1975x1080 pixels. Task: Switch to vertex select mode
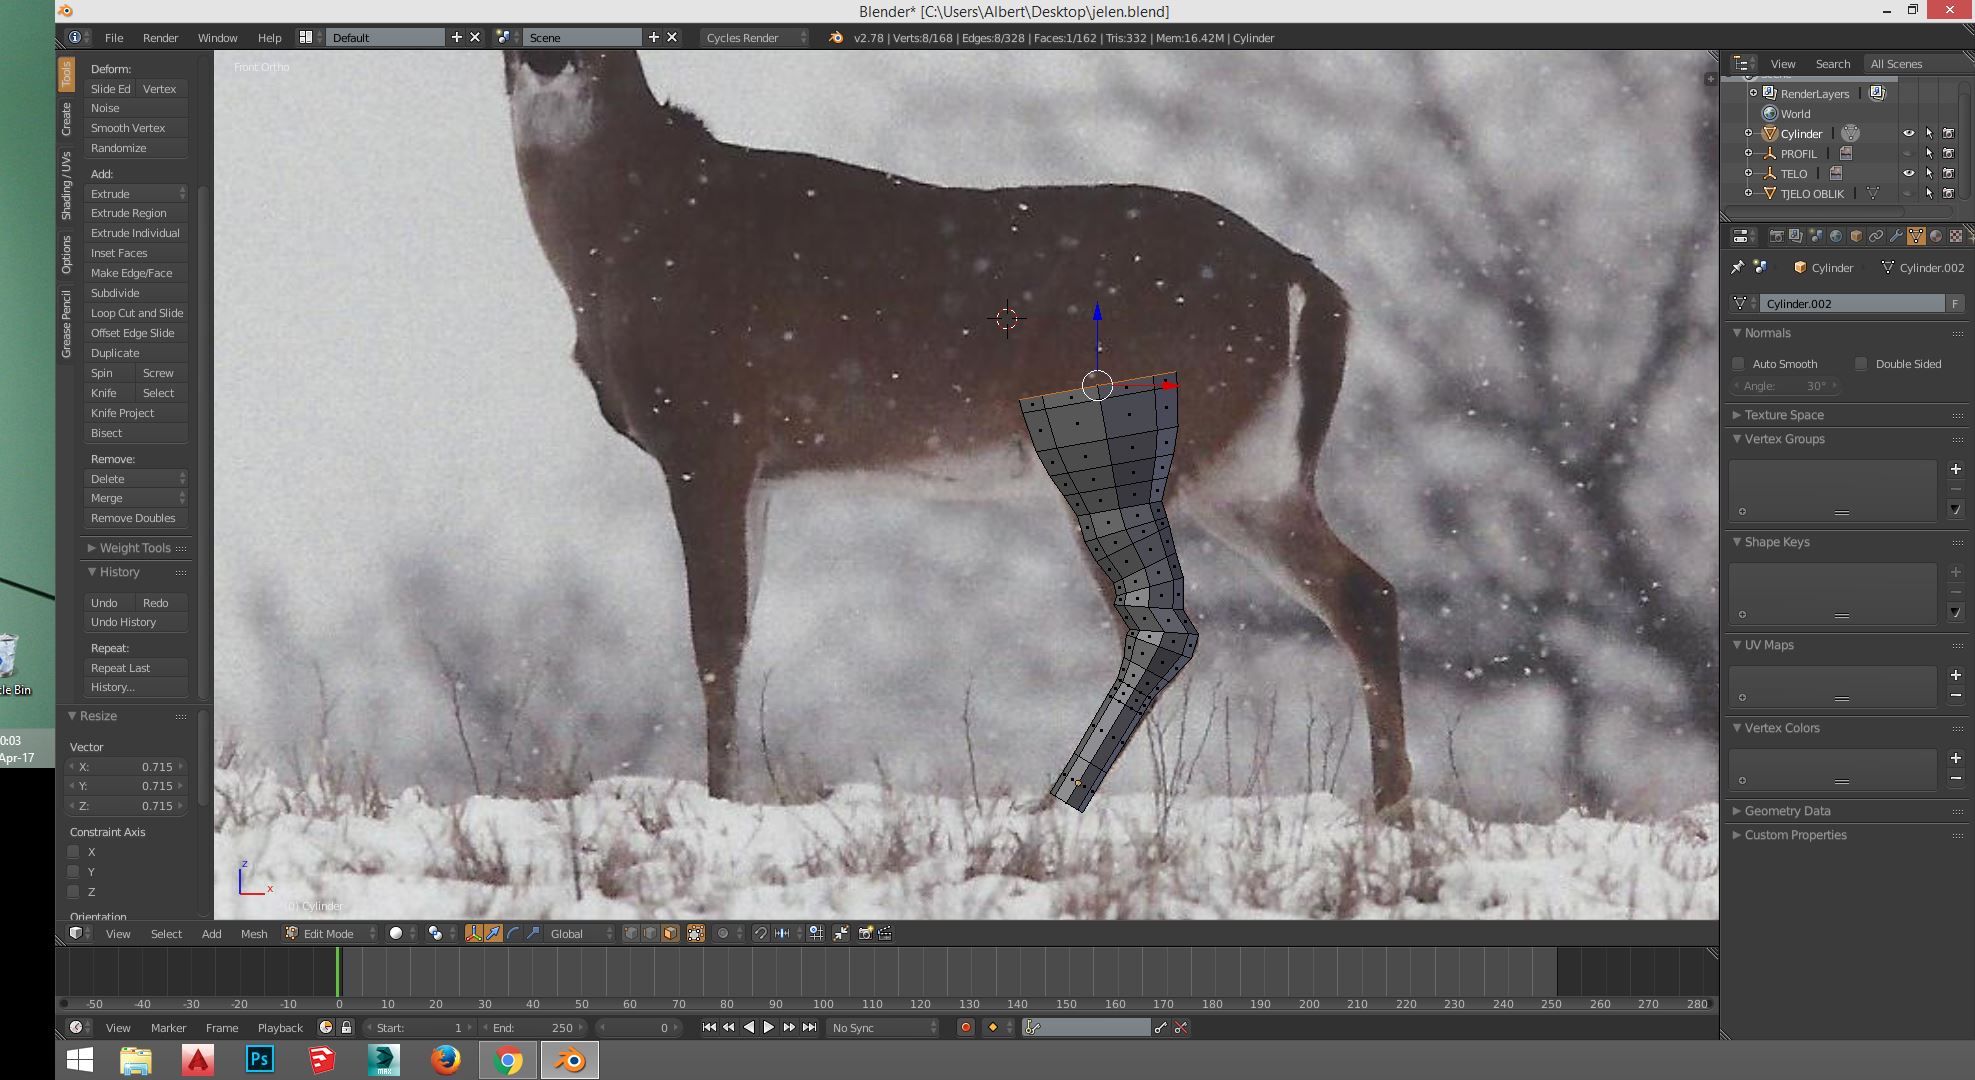click(630, 933)
